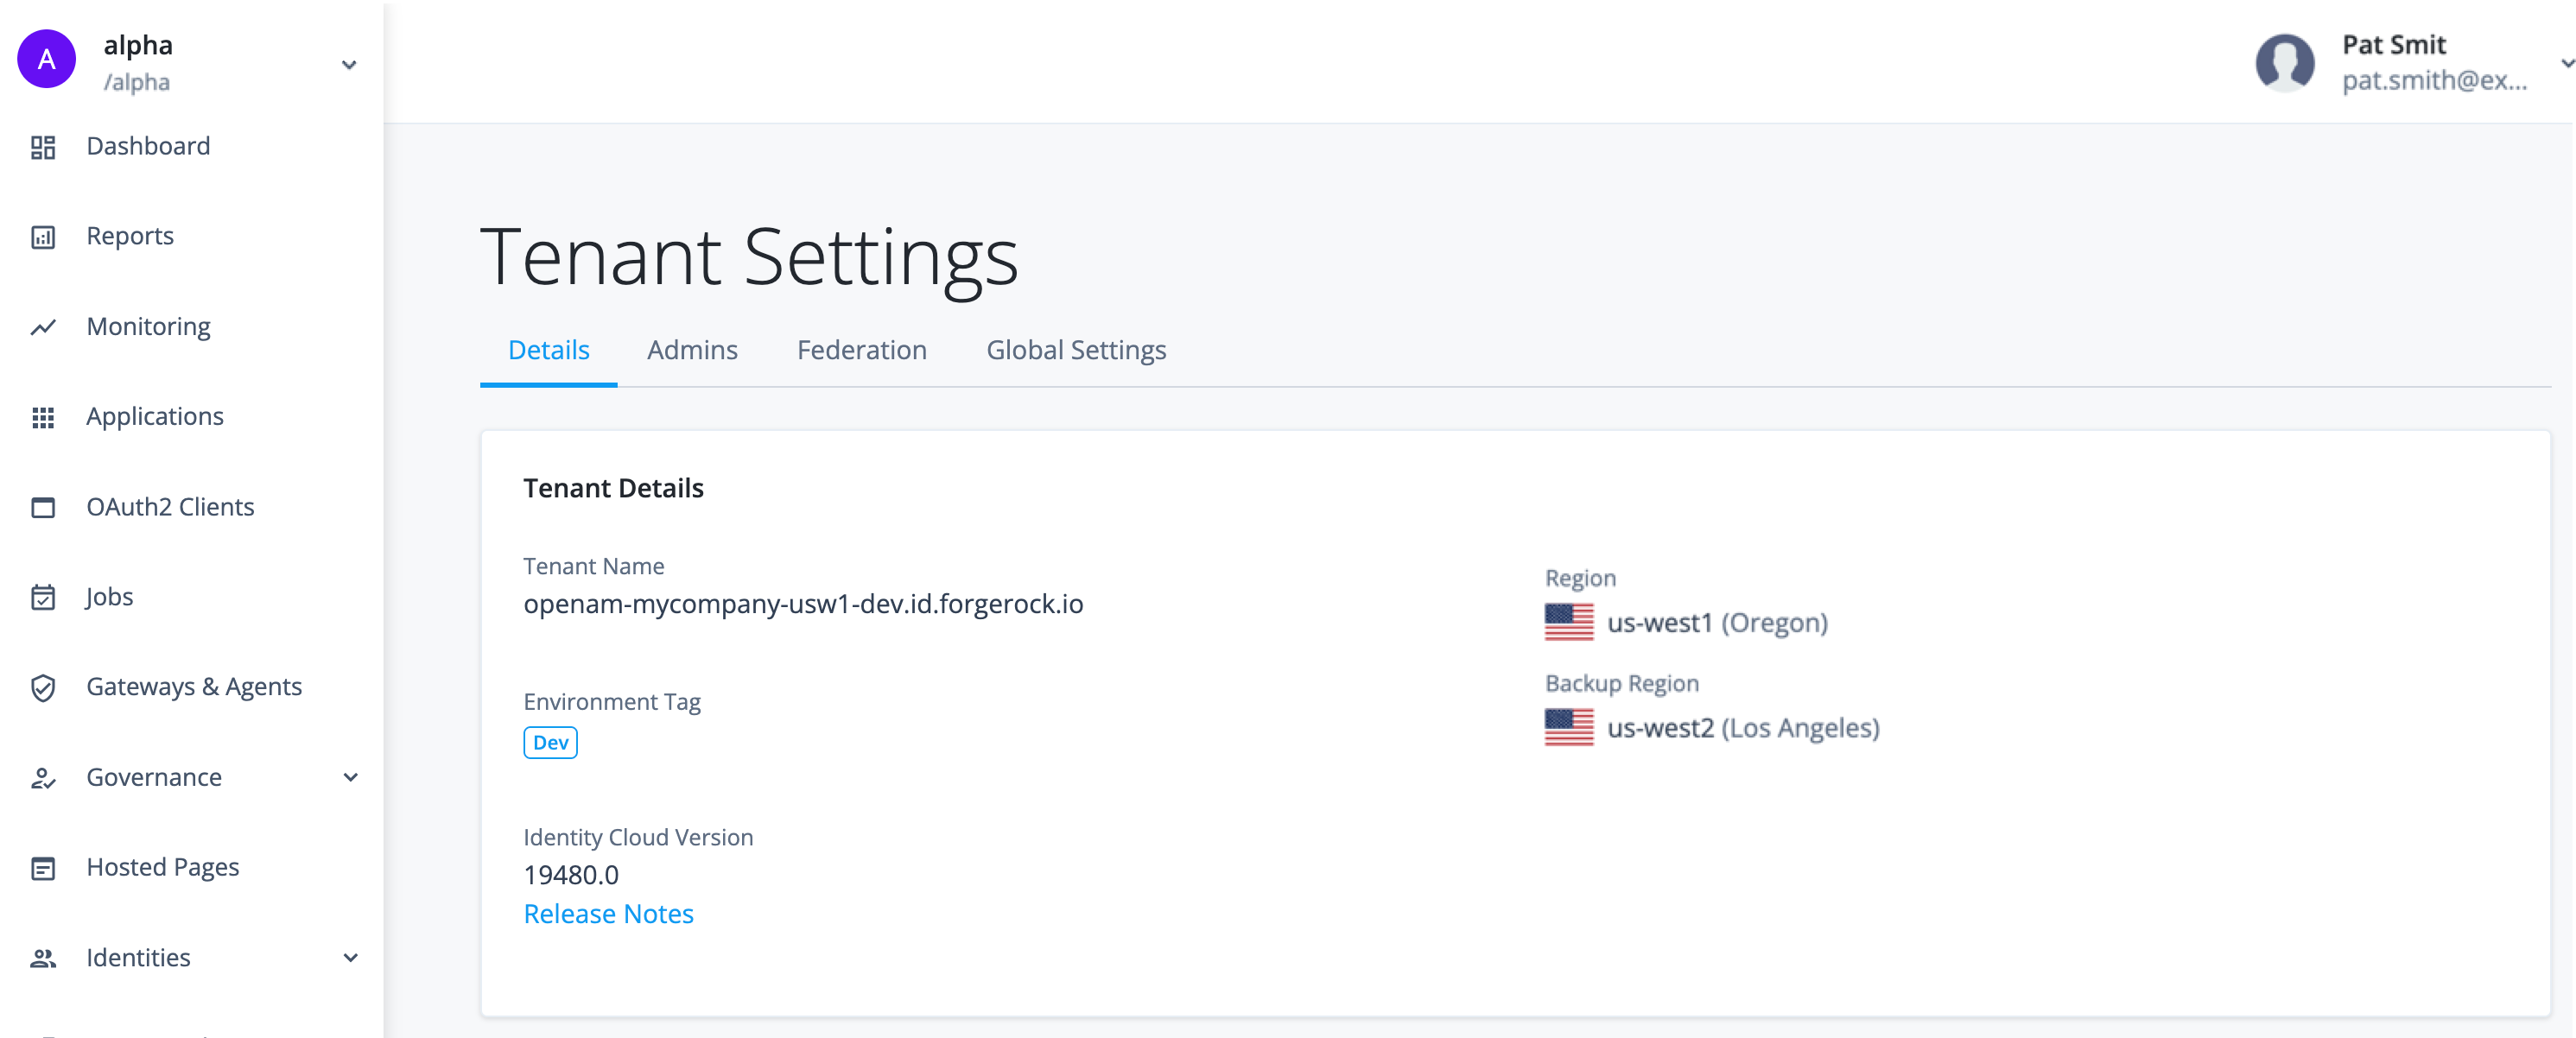
Task: Click the Hosted Pages sidebar icon
Action: 44,868
